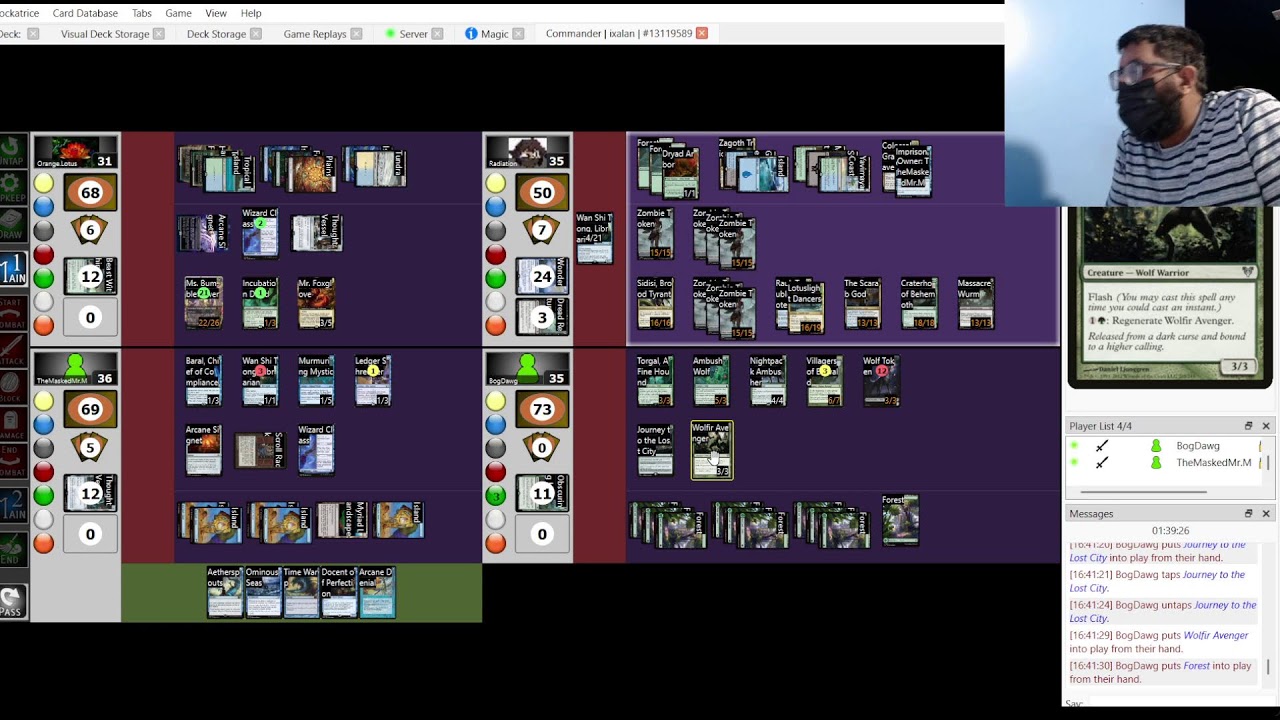Open the Magic room tab
Image resolution: width=1280 pixels, height=720 pixels.
(494, 34)
